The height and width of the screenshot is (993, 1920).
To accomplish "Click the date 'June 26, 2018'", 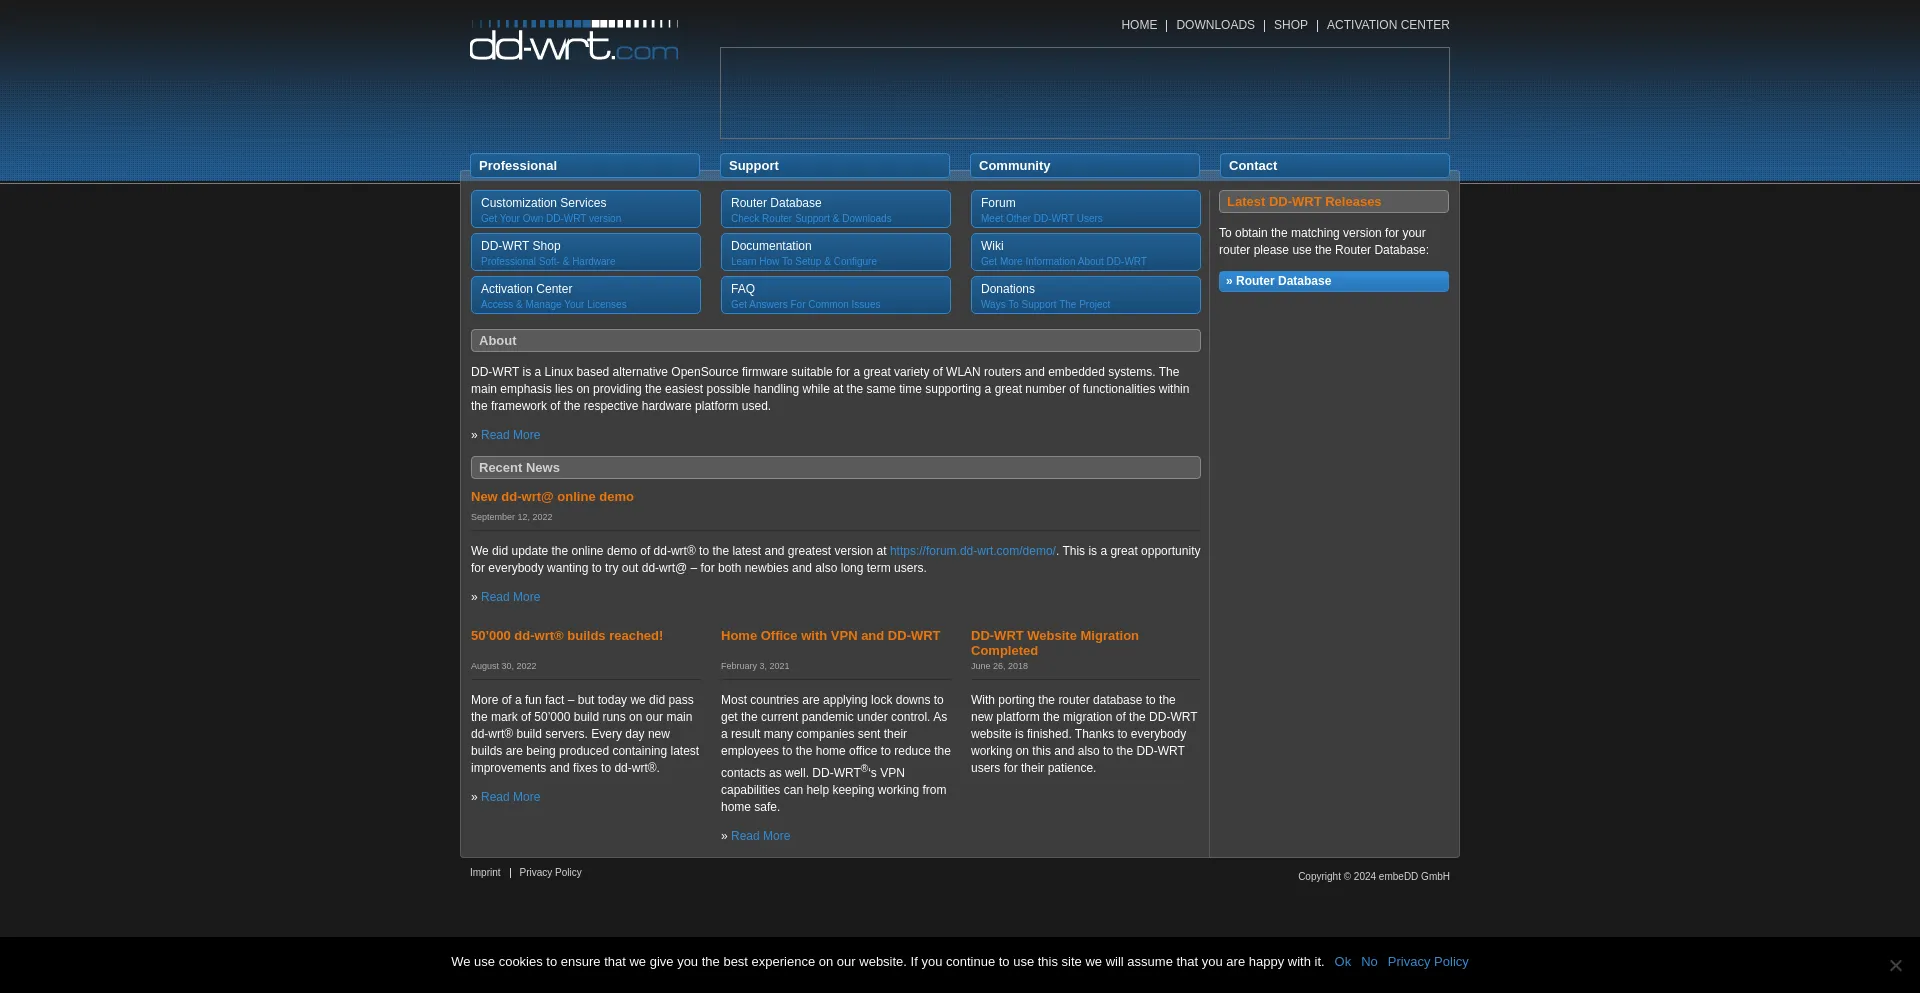I will coord(999,666).
